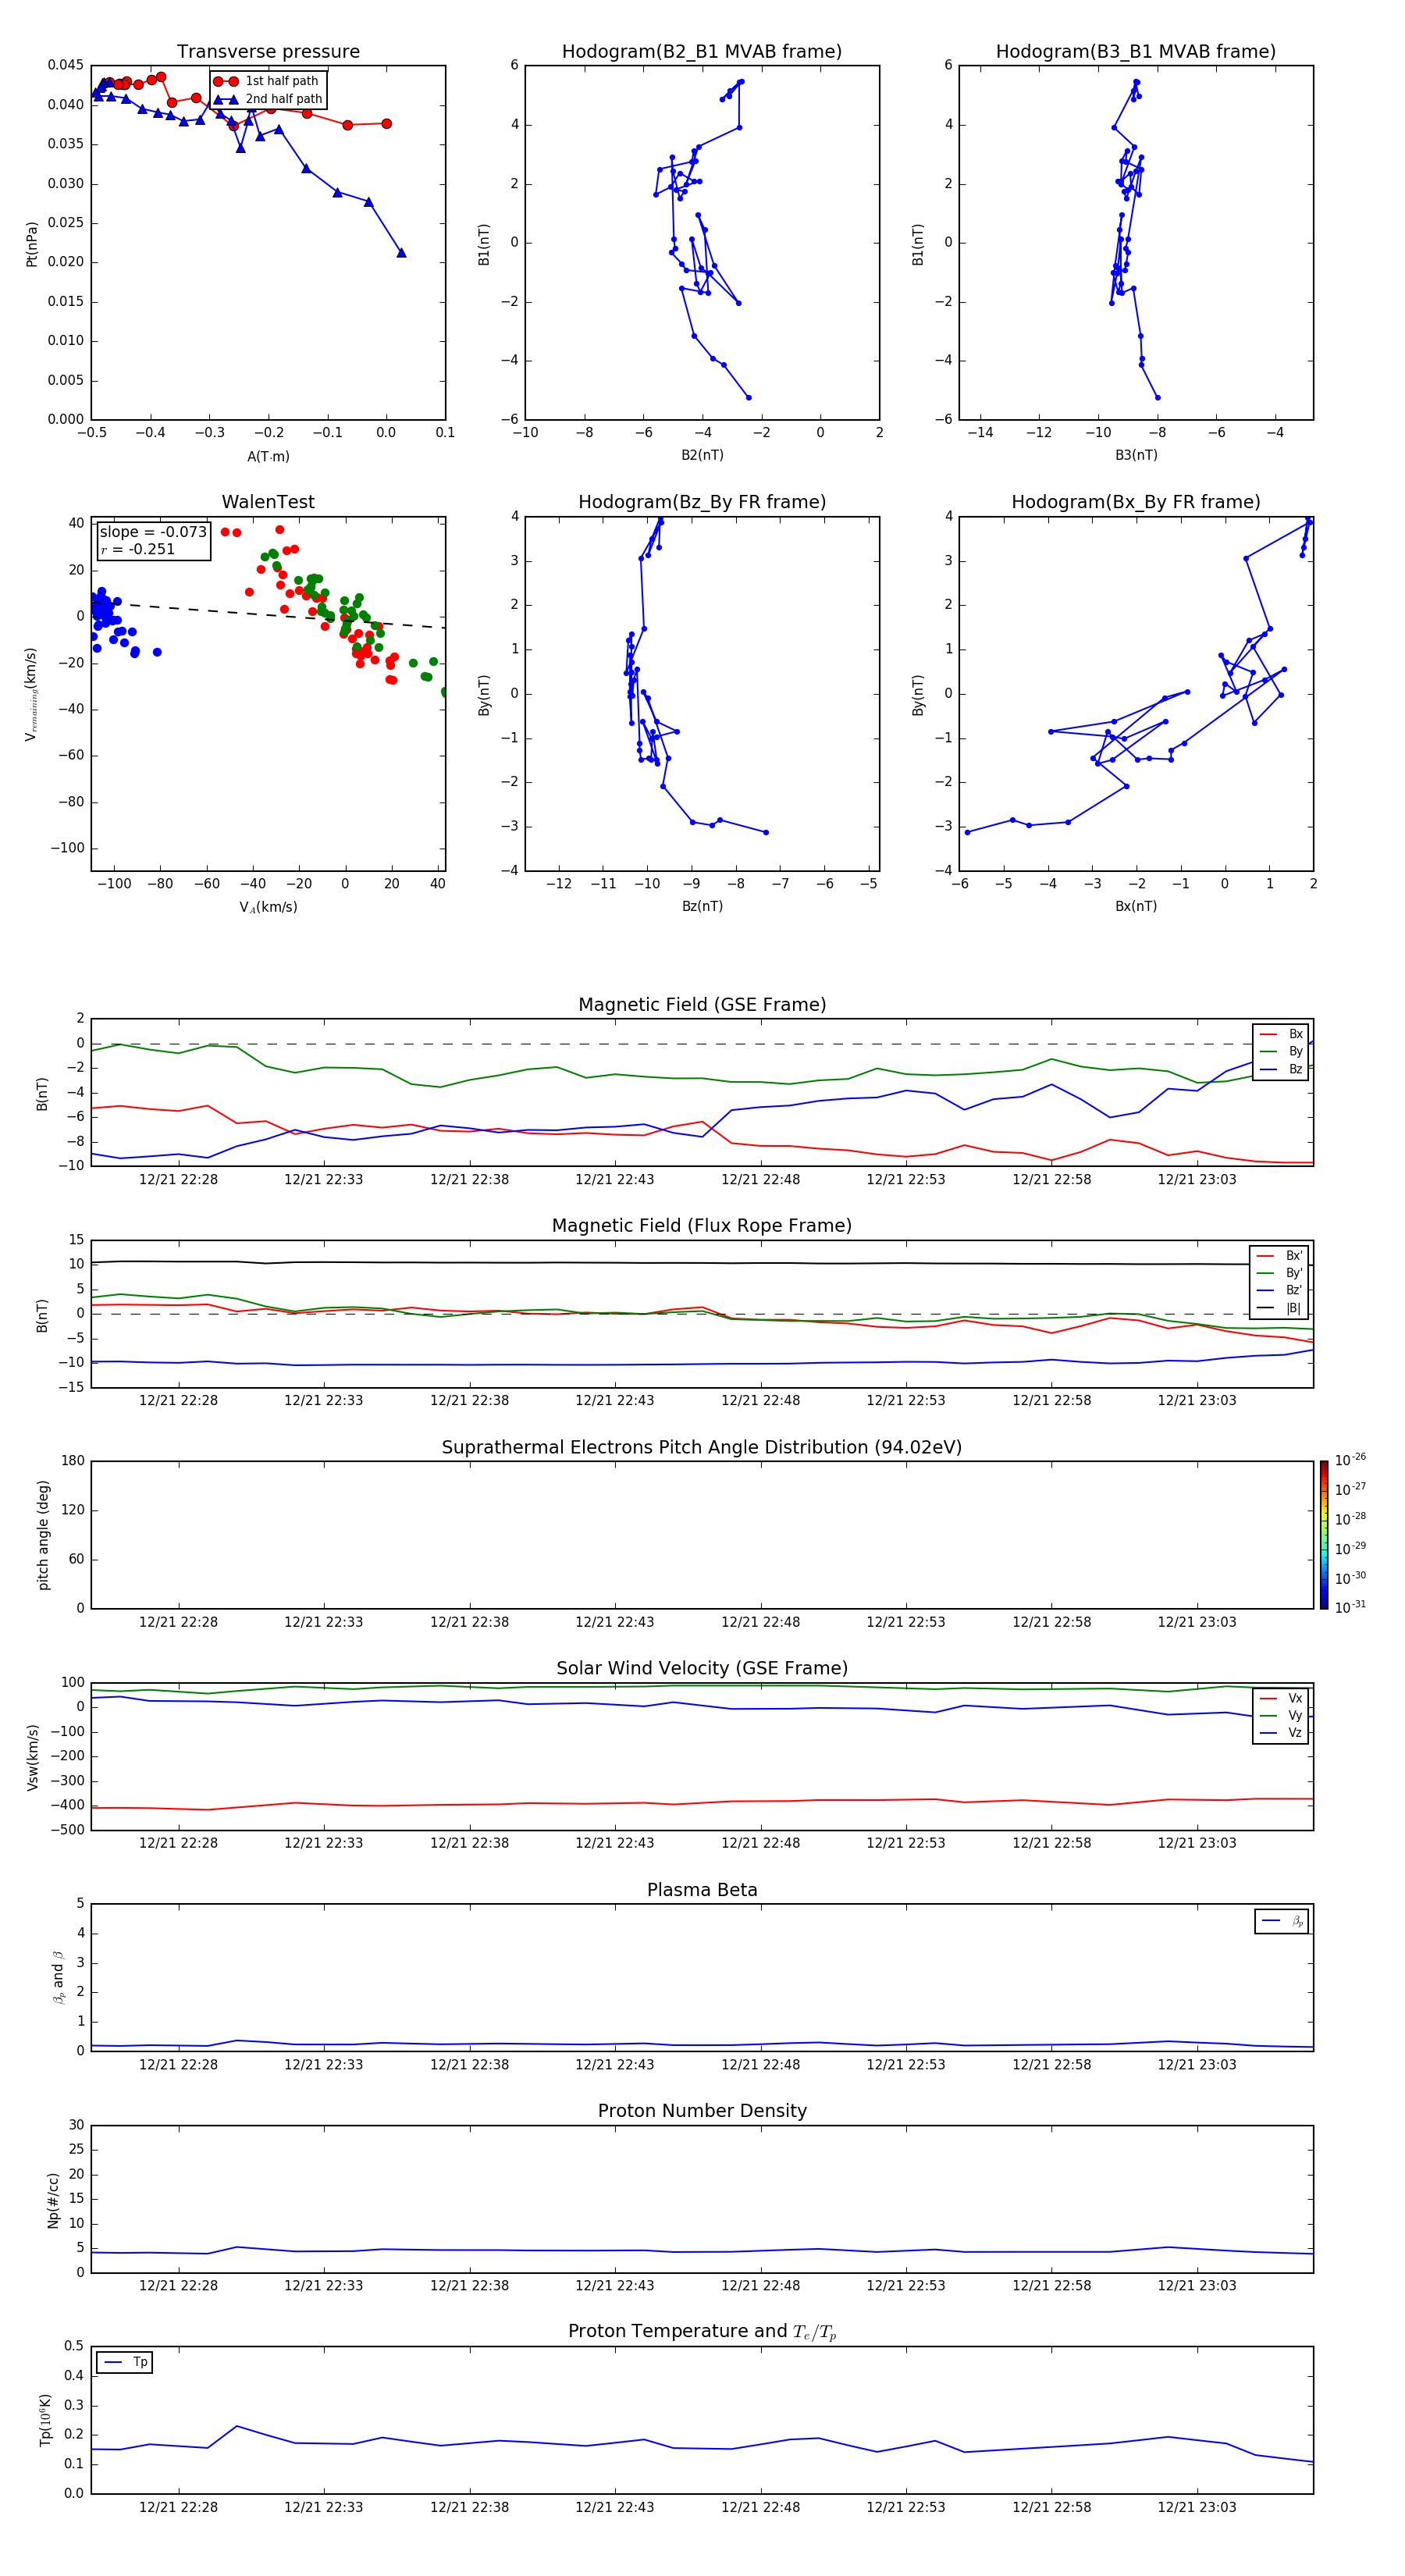The height and width of the screenshot is (2576, 1405).
Task: Click 'slope = -0.073' annotation
Action: (153, 532)
